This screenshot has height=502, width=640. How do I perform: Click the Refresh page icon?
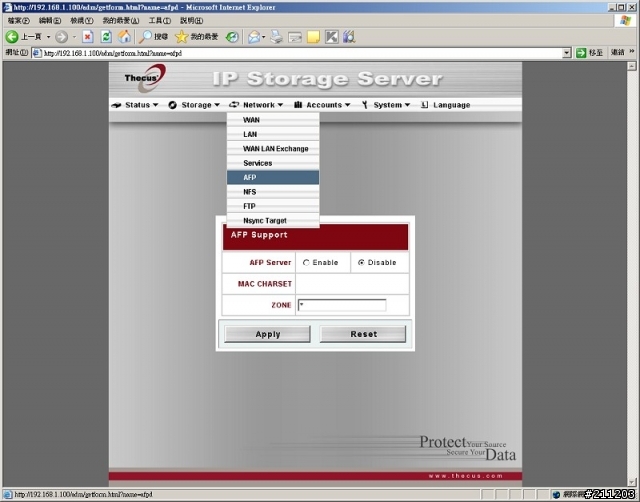point(106,37)
